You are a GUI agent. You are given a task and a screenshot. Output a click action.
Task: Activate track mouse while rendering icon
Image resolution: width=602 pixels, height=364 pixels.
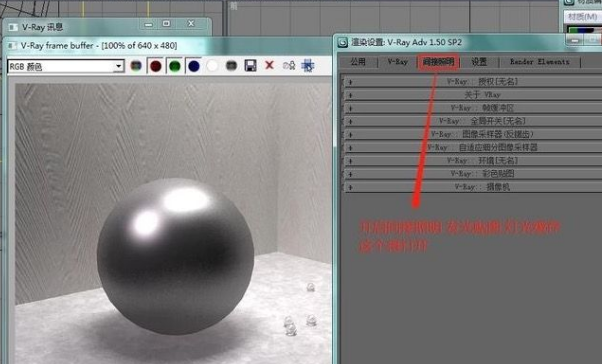pyautogui.click(x=308, y=66)
